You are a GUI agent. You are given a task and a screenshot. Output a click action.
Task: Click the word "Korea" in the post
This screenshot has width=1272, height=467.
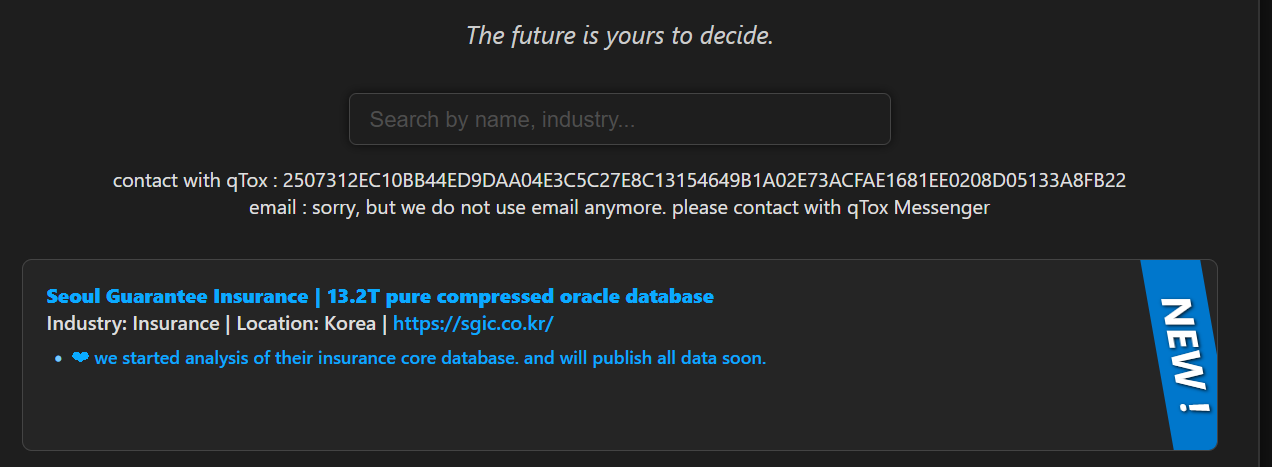(351, 324)
